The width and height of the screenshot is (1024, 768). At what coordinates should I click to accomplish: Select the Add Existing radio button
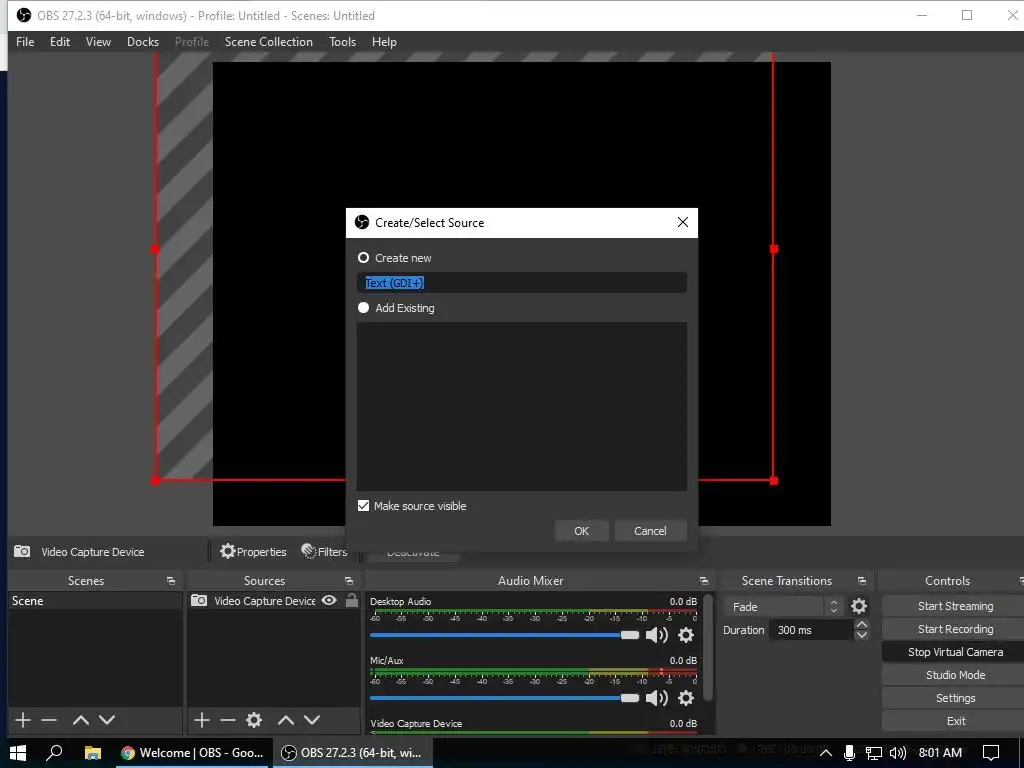pyautogui.click(x=363, y=308)
